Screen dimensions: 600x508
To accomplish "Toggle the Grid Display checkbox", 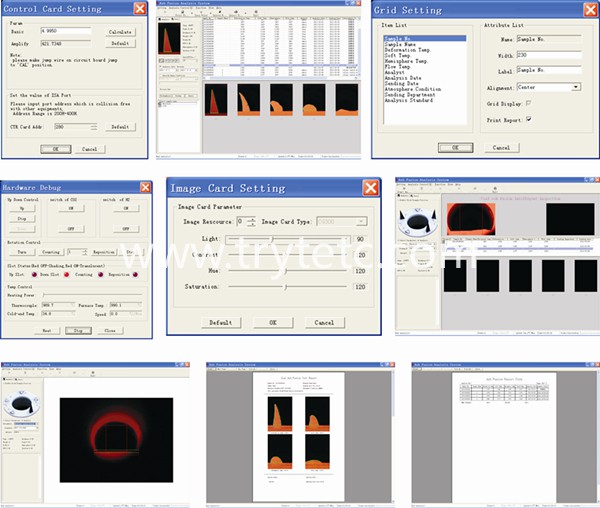I will coord(528,103).
